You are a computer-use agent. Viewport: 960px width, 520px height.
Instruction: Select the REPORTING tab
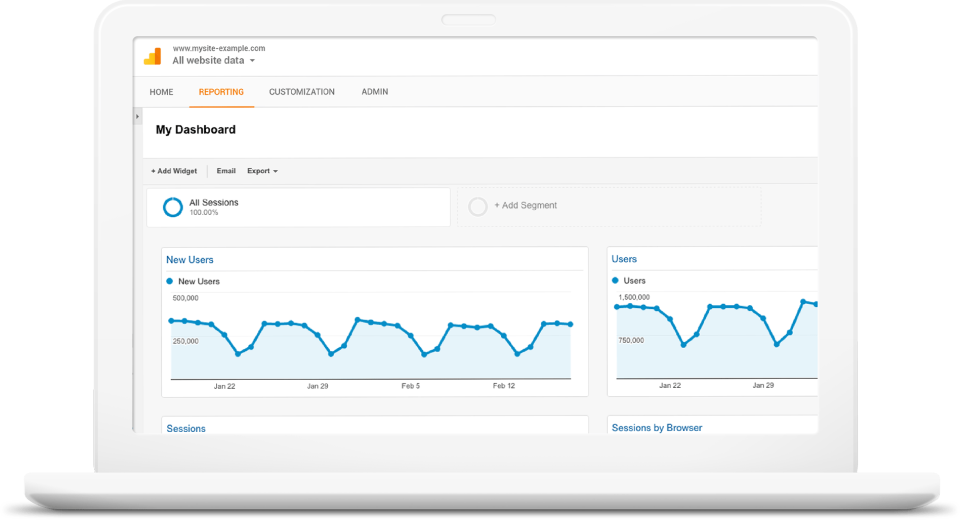221,92
